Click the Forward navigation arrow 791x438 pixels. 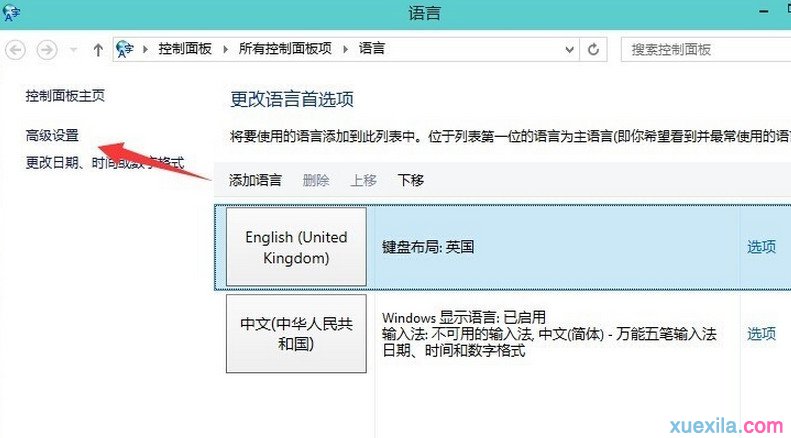47,49
